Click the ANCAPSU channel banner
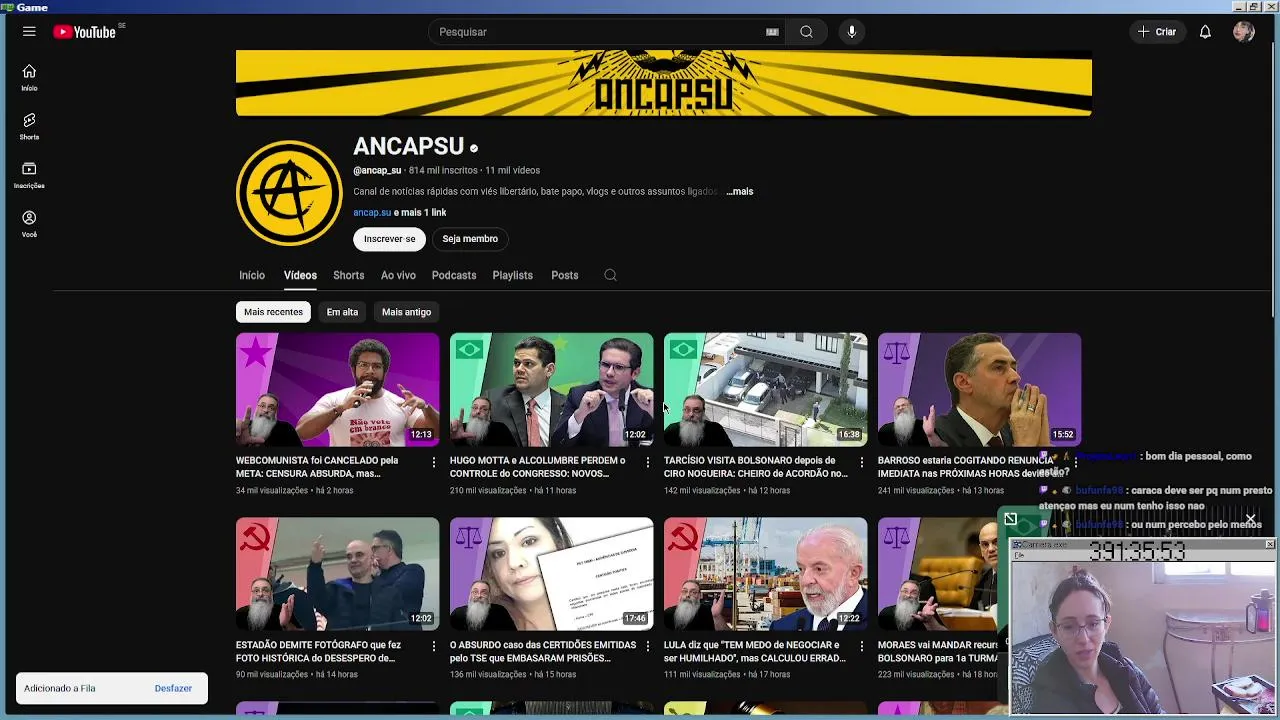The image size is (1280, 720). [x=664, y=83]
